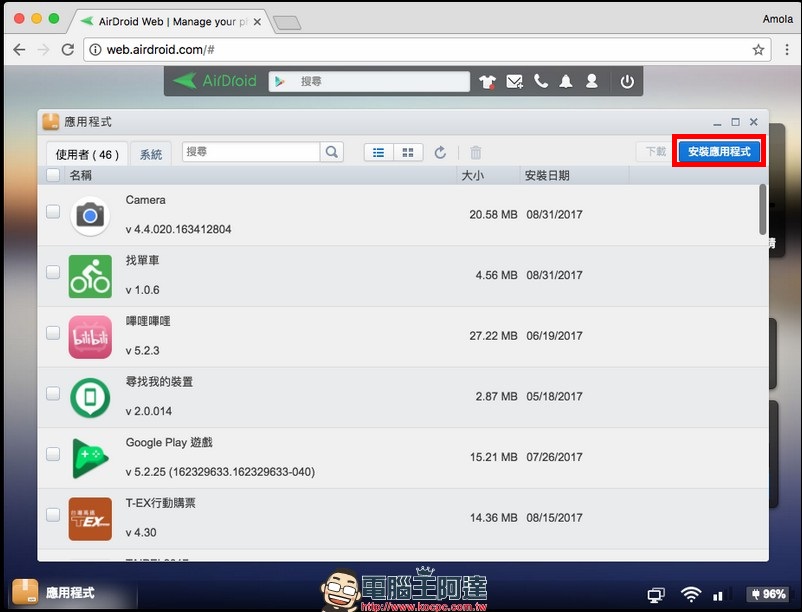Switch to list view
802x612 pixels.
[378, 152]
